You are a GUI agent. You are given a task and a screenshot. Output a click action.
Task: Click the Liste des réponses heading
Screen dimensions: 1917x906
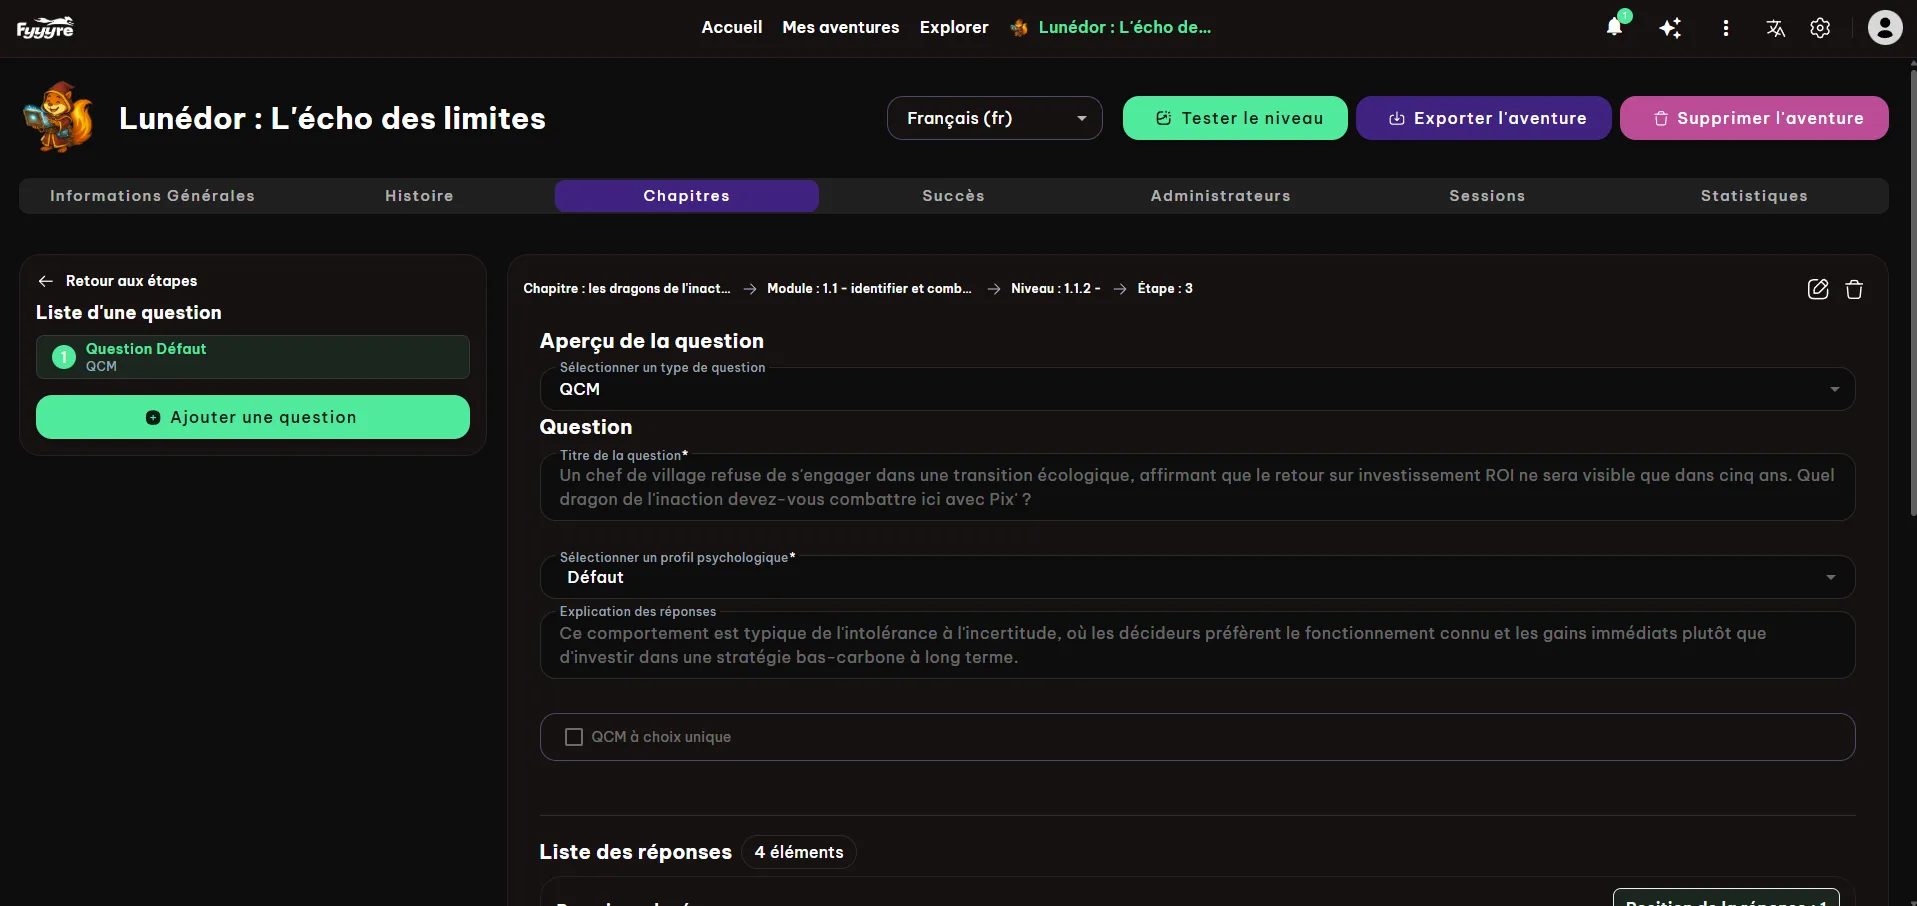click(x=635, y=852)
